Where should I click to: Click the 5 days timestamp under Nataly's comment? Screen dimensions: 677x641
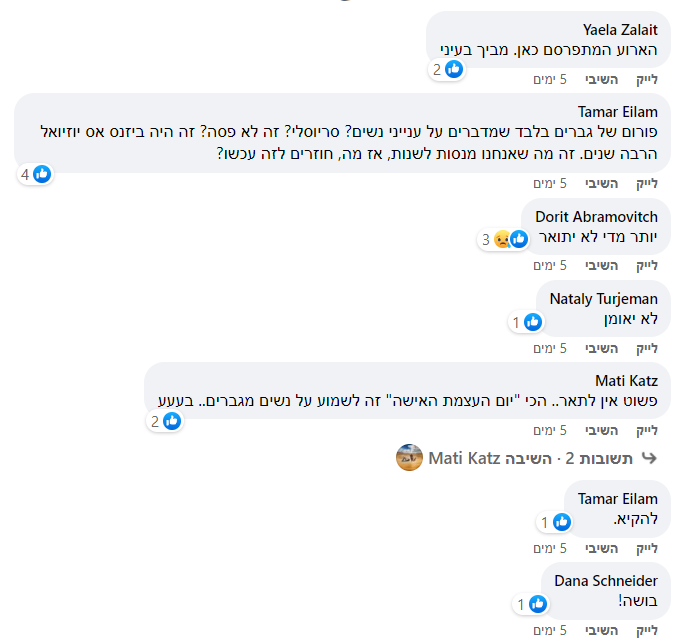click(550, 348)
